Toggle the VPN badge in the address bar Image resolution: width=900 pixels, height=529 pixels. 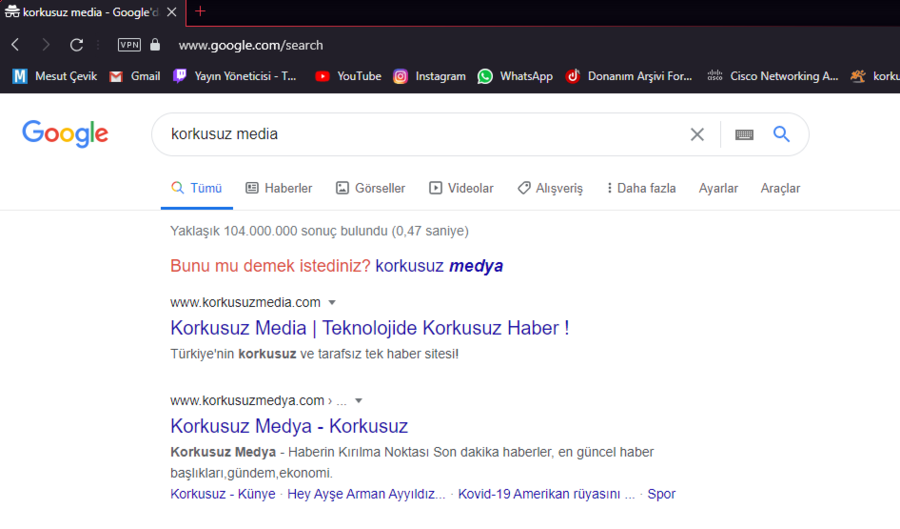coord(129,45)
